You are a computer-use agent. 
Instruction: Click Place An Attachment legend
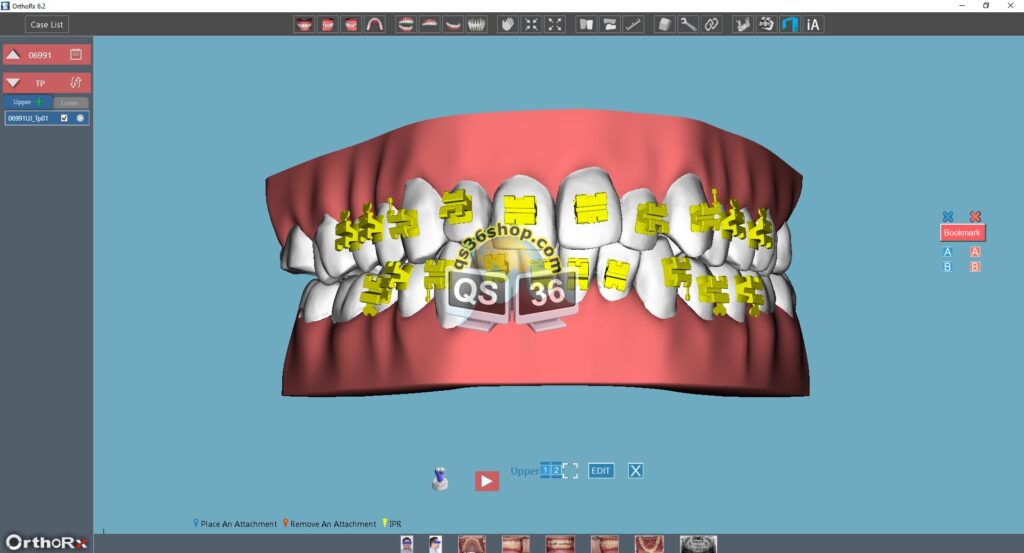235,524
